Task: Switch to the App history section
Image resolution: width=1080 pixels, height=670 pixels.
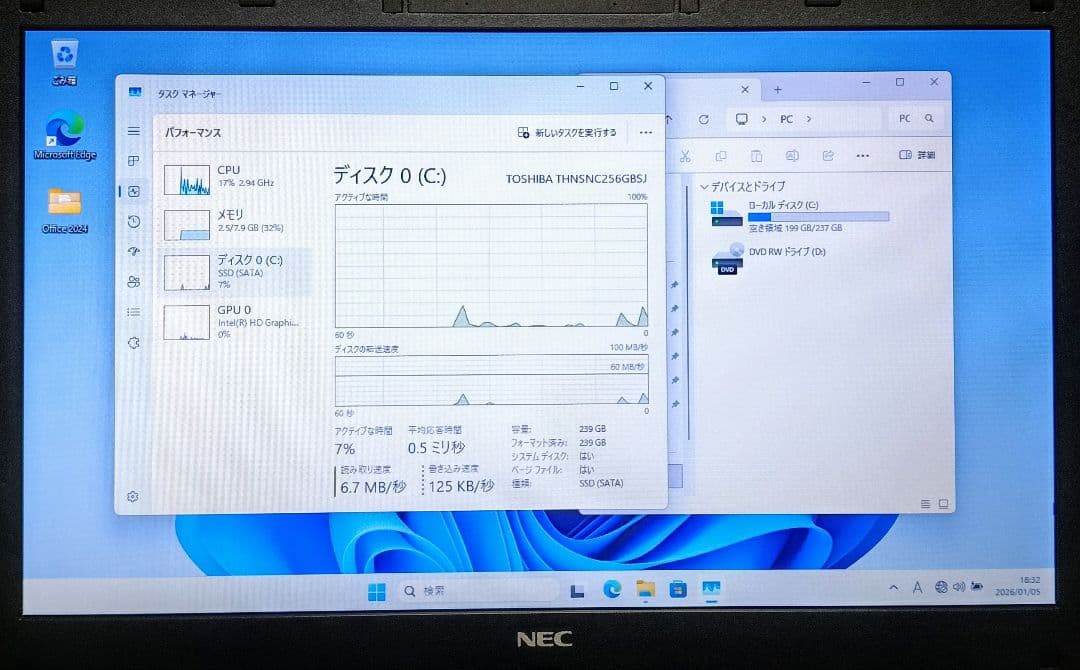Action: (133, 221)
